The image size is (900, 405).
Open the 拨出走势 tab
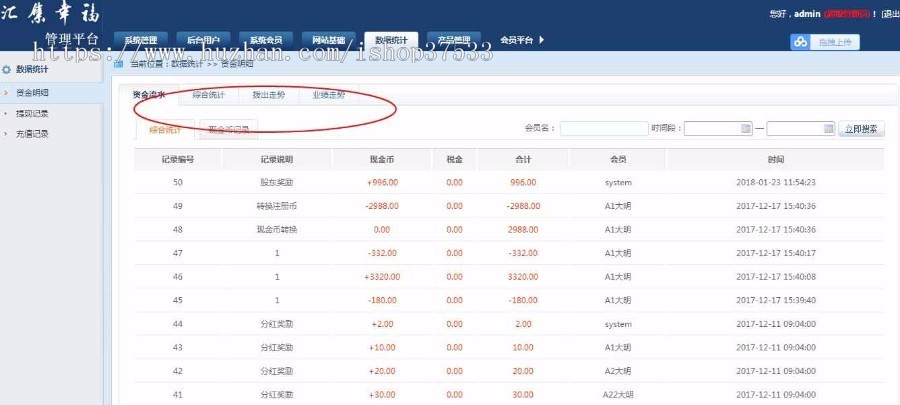coord(269,95)
